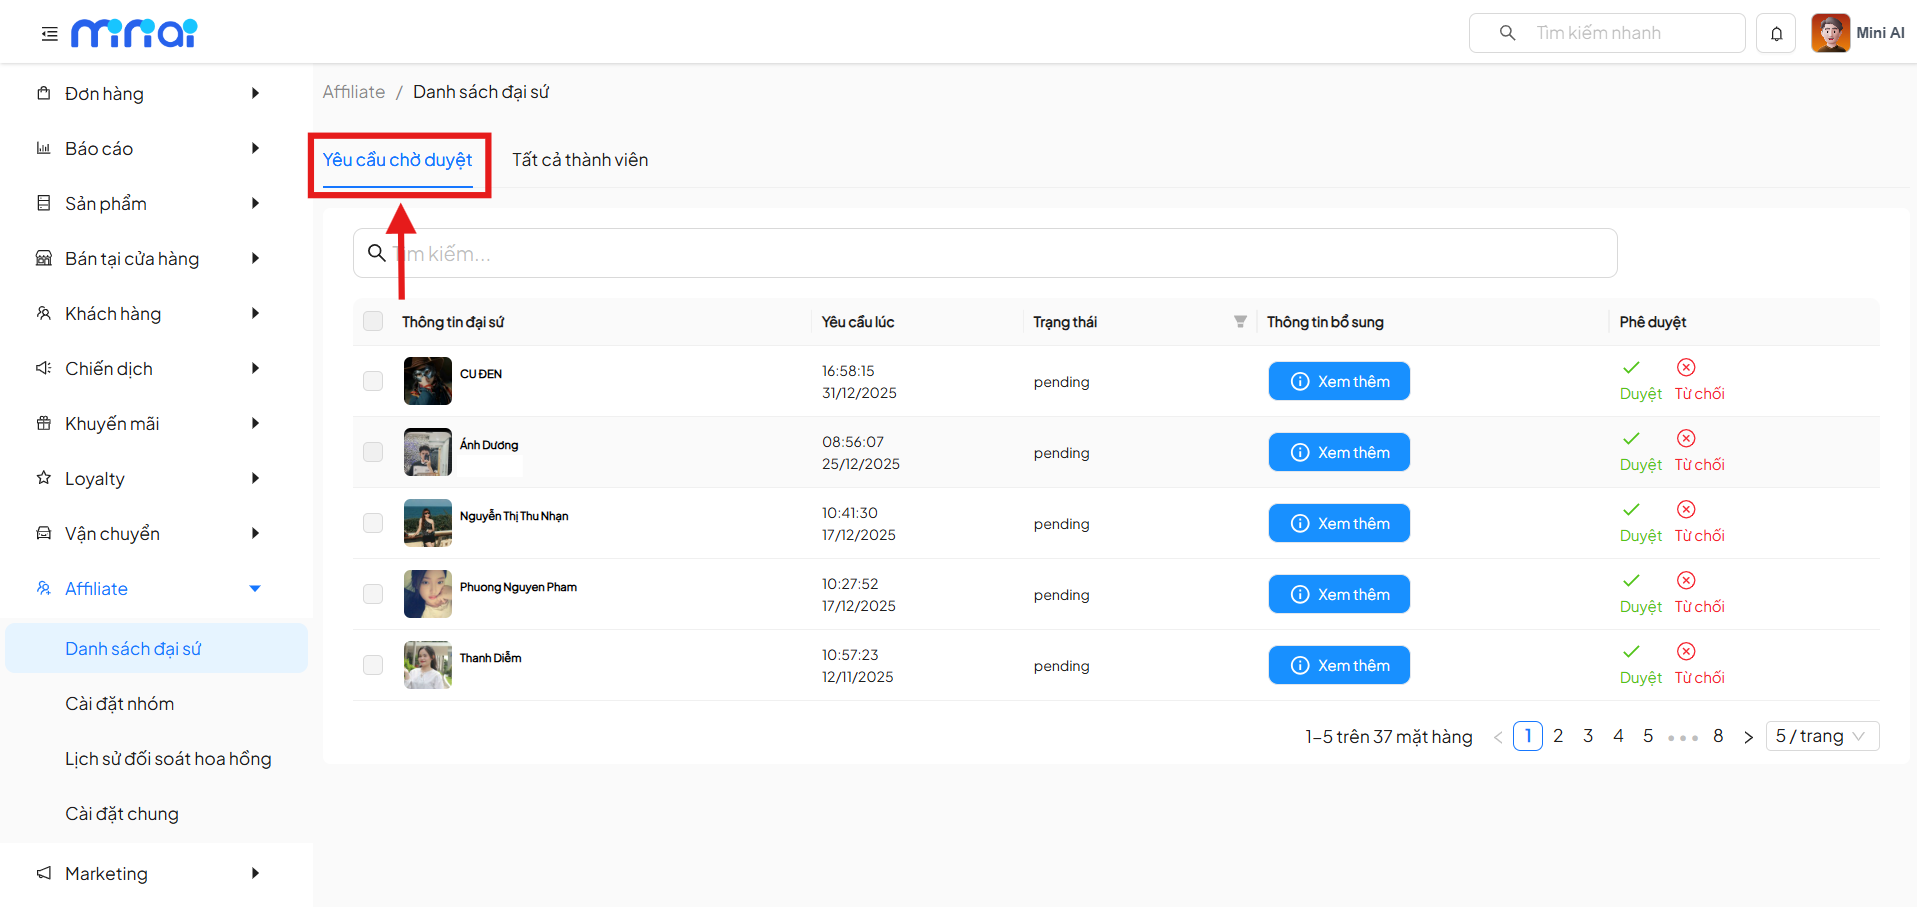This screenshot has height=907, width=1917.
Task: Expand the Đơn hàng sidebar menu
Action: click(x=150, y=94)
